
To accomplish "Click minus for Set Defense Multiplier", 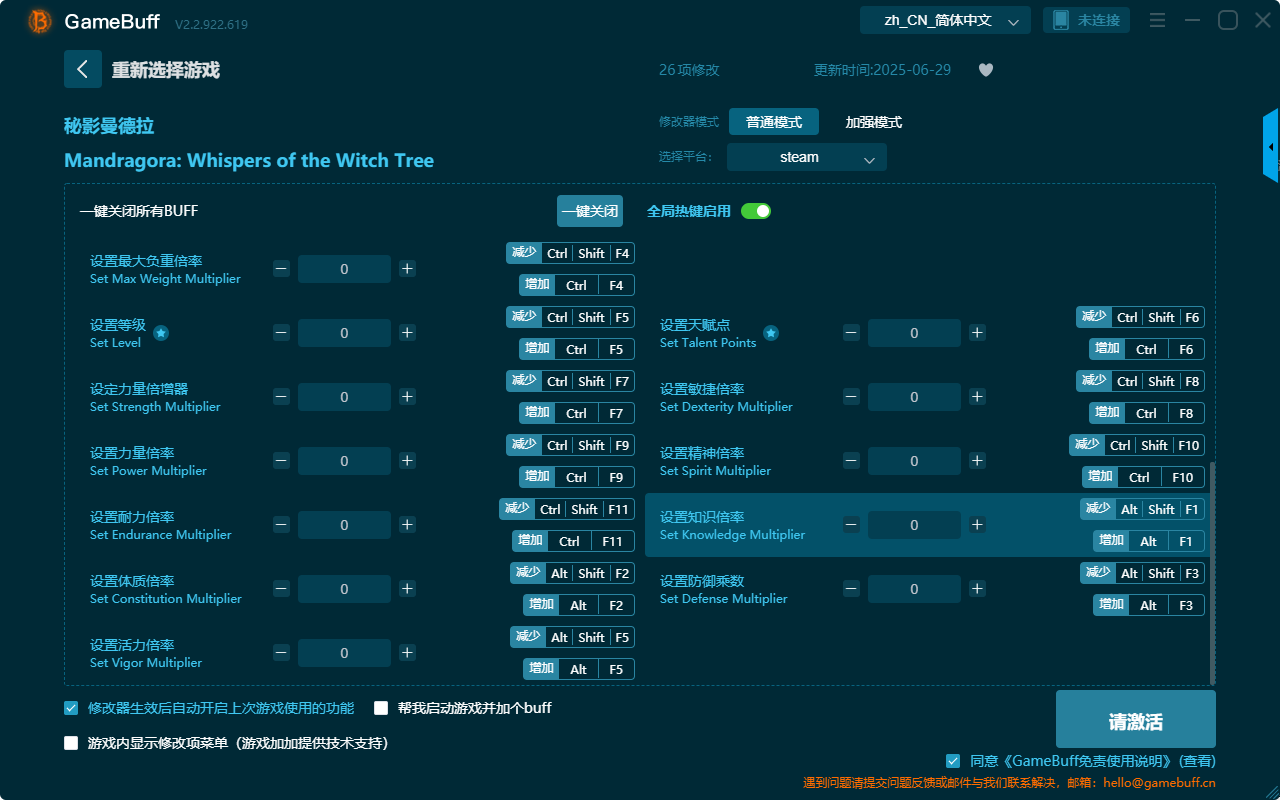I will pos(851,589).
